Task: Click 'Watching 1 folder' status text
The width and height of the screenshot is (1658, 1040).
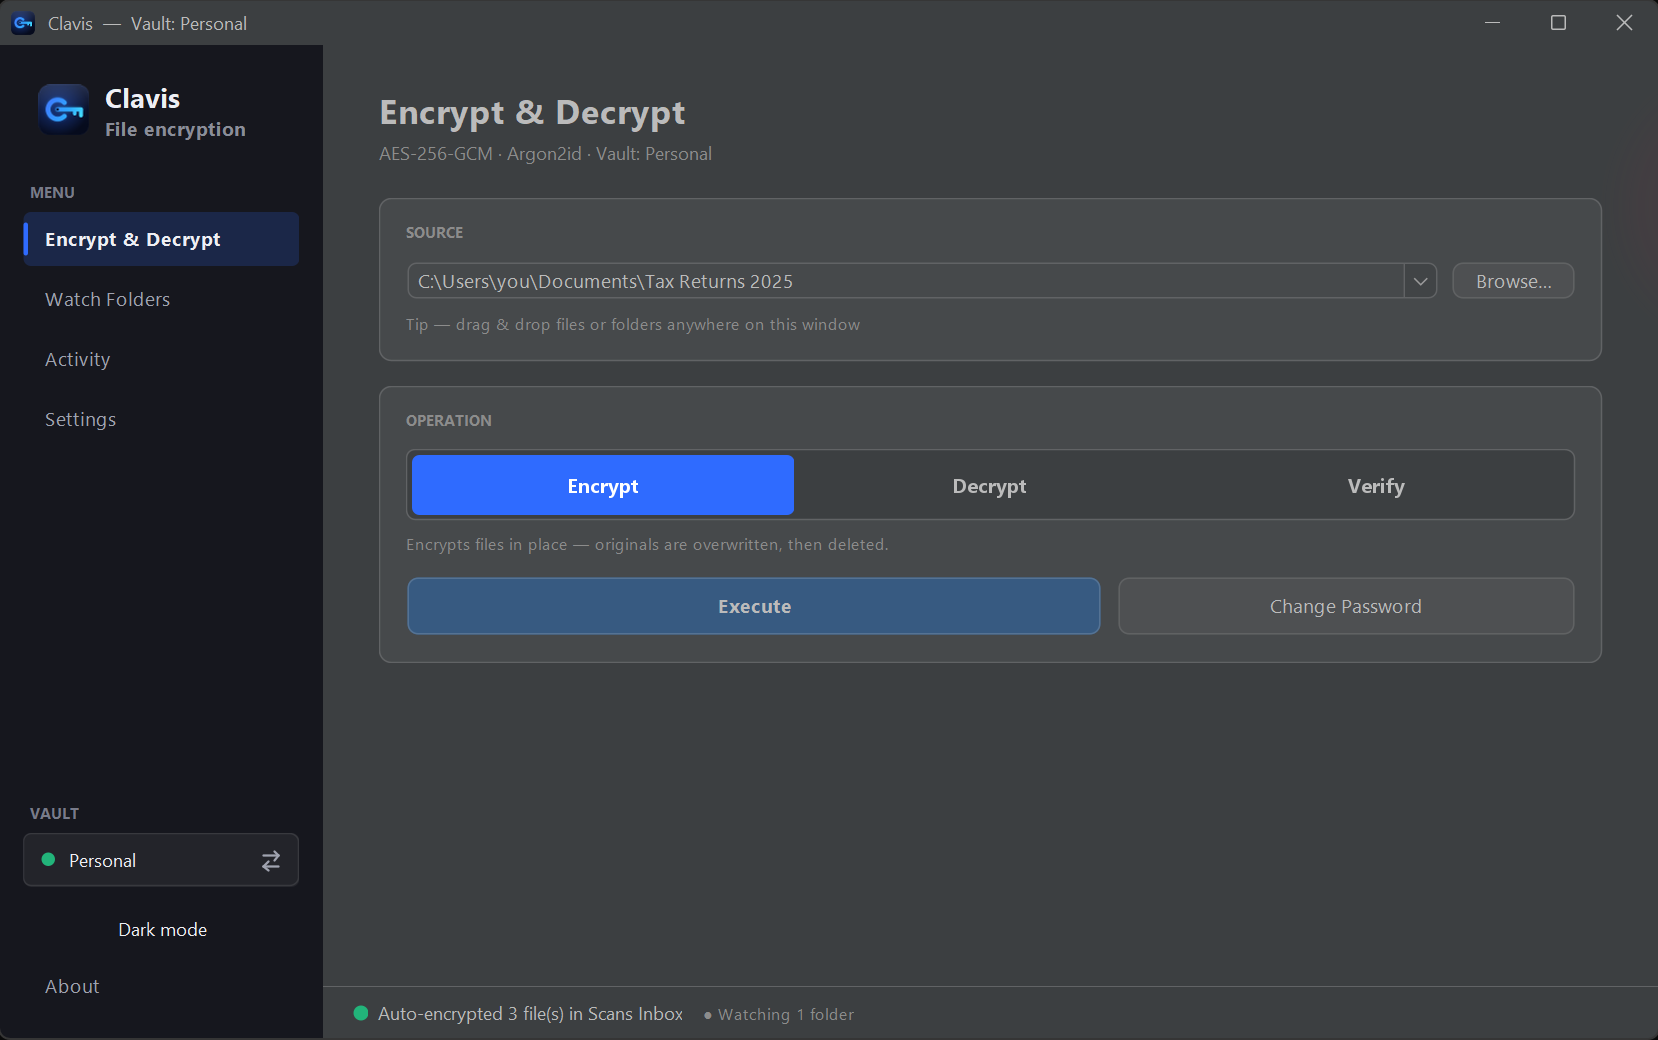Action: [x=786, y=1015]
